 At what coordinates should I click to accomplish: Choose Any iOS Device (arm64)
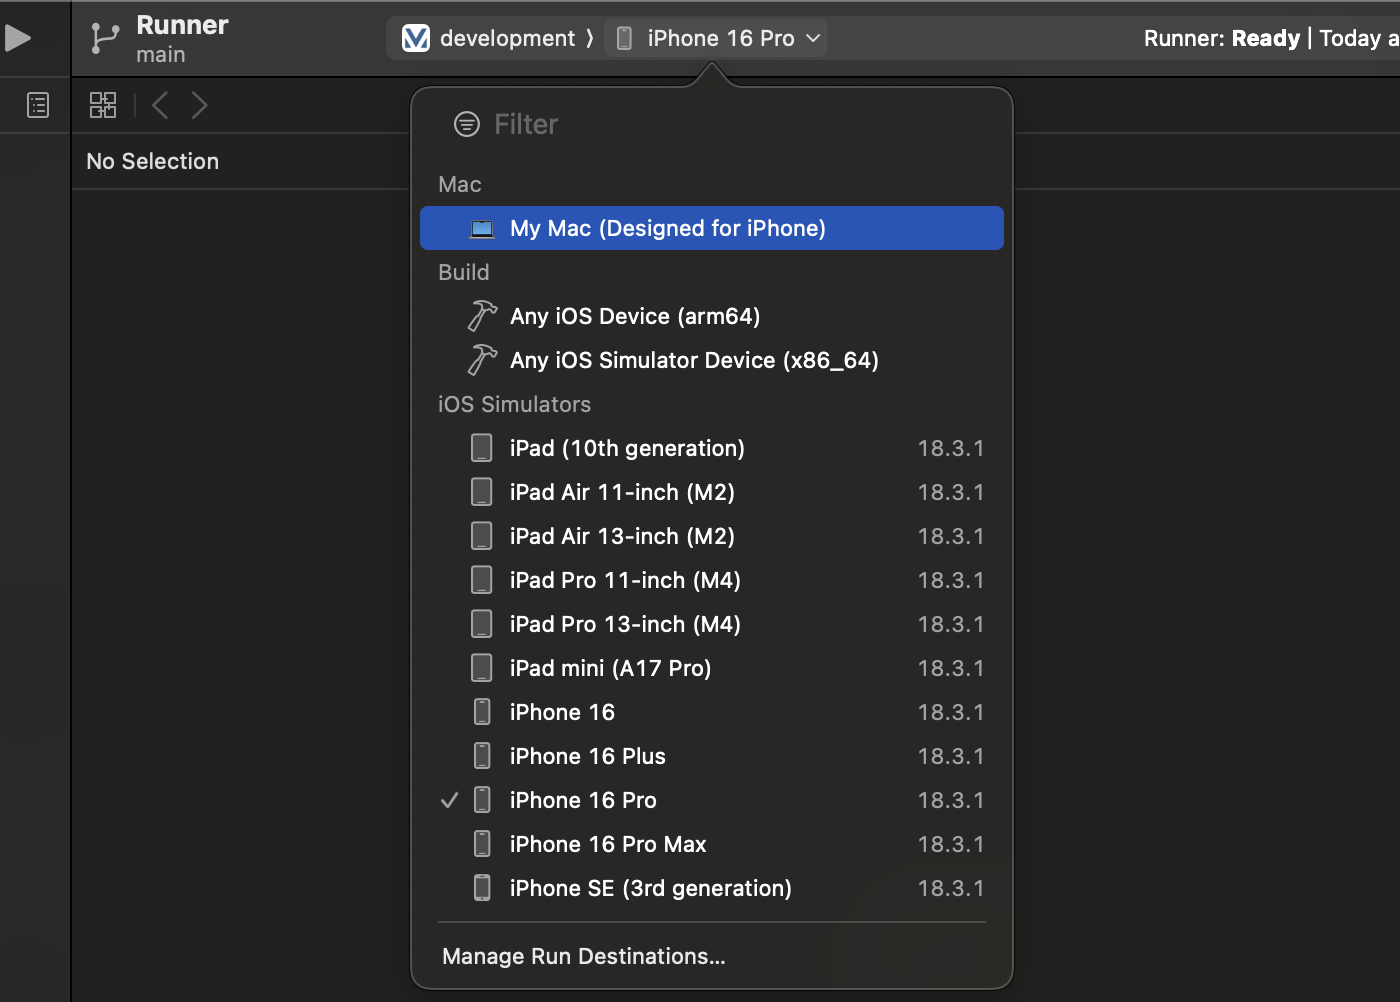pos(712,316)
